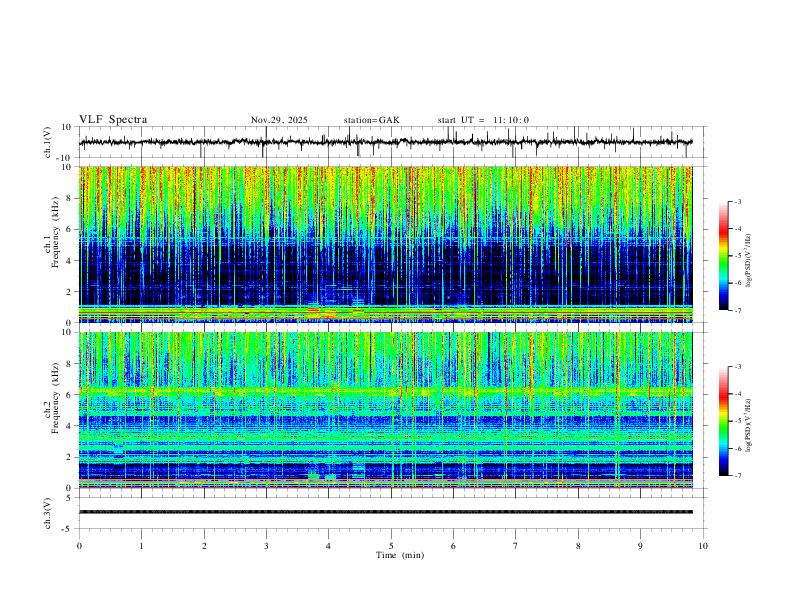The width and height of the screenshot is (792, 612).
Task: Click the "-6" label on ch.2 colorbar
Action: point(737,448)
